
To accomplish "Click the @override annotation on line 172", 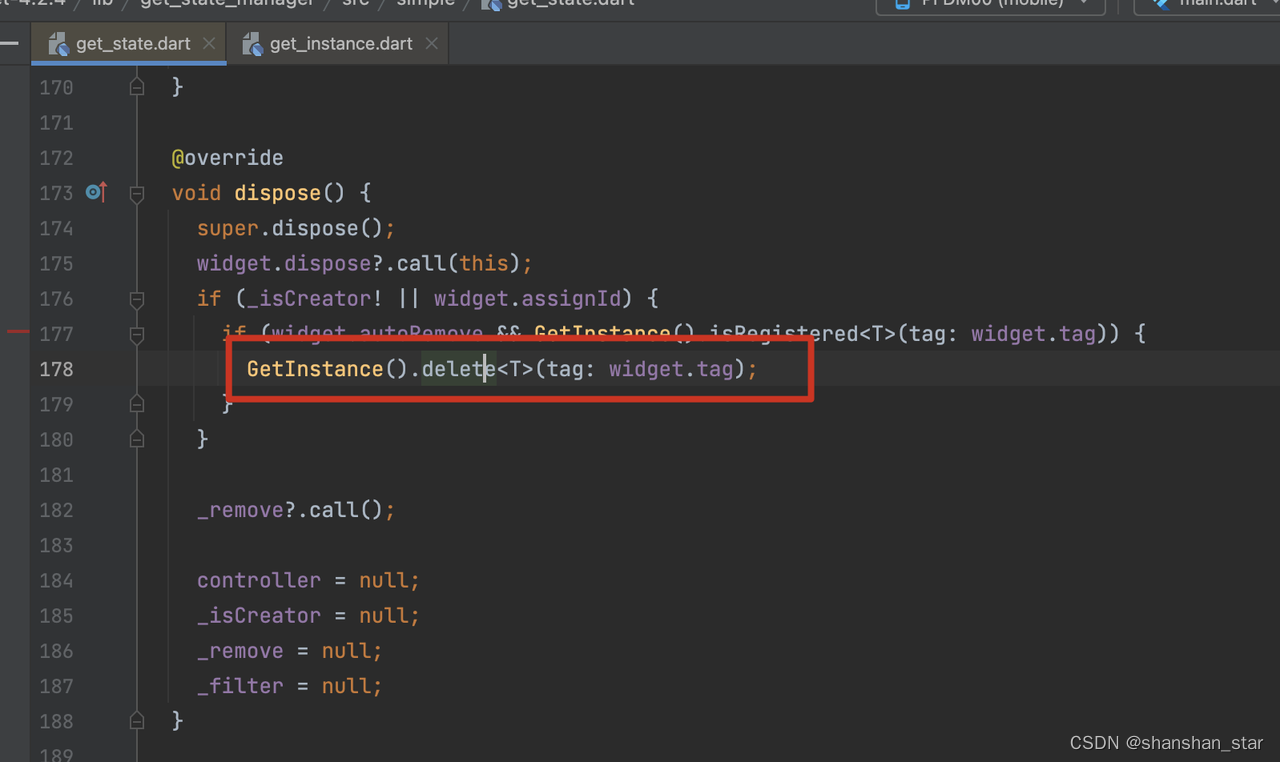I will [227, 158].
